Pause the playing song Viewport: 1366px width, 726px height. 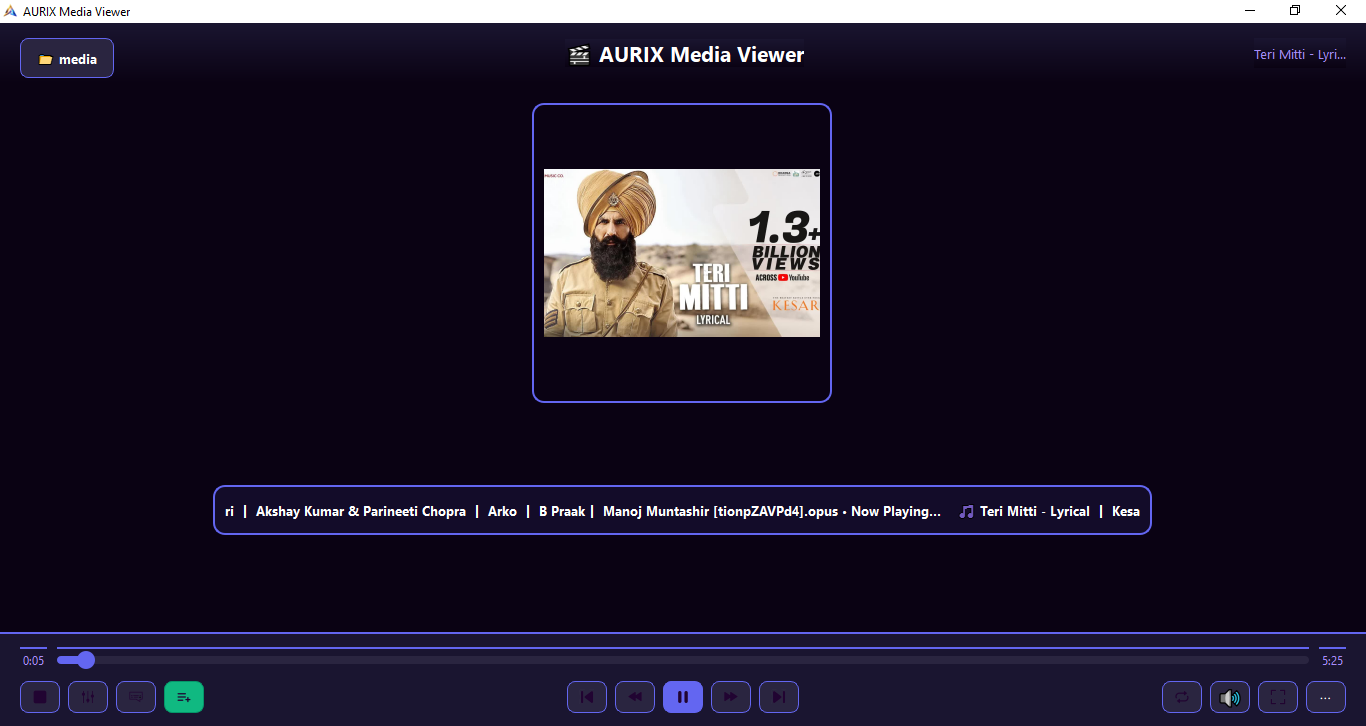click(683, 697)
